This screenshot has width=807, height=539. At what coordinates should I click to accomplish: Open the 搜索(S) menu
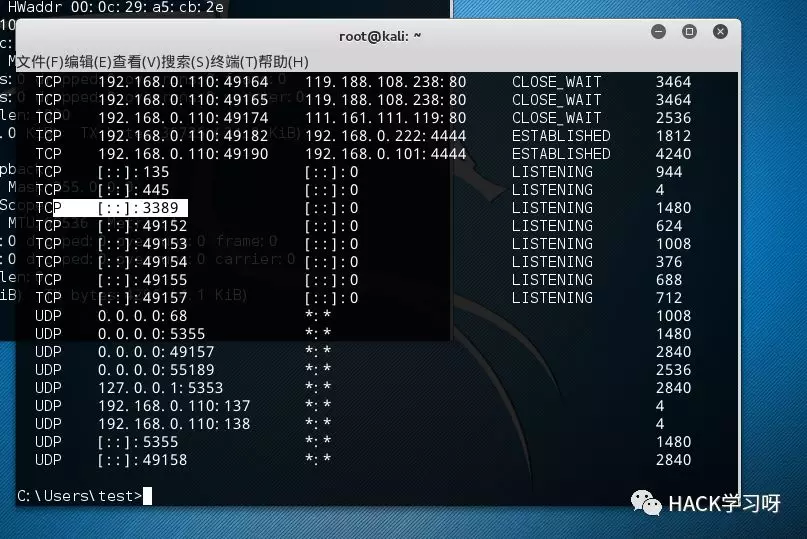tap(185, 62)
